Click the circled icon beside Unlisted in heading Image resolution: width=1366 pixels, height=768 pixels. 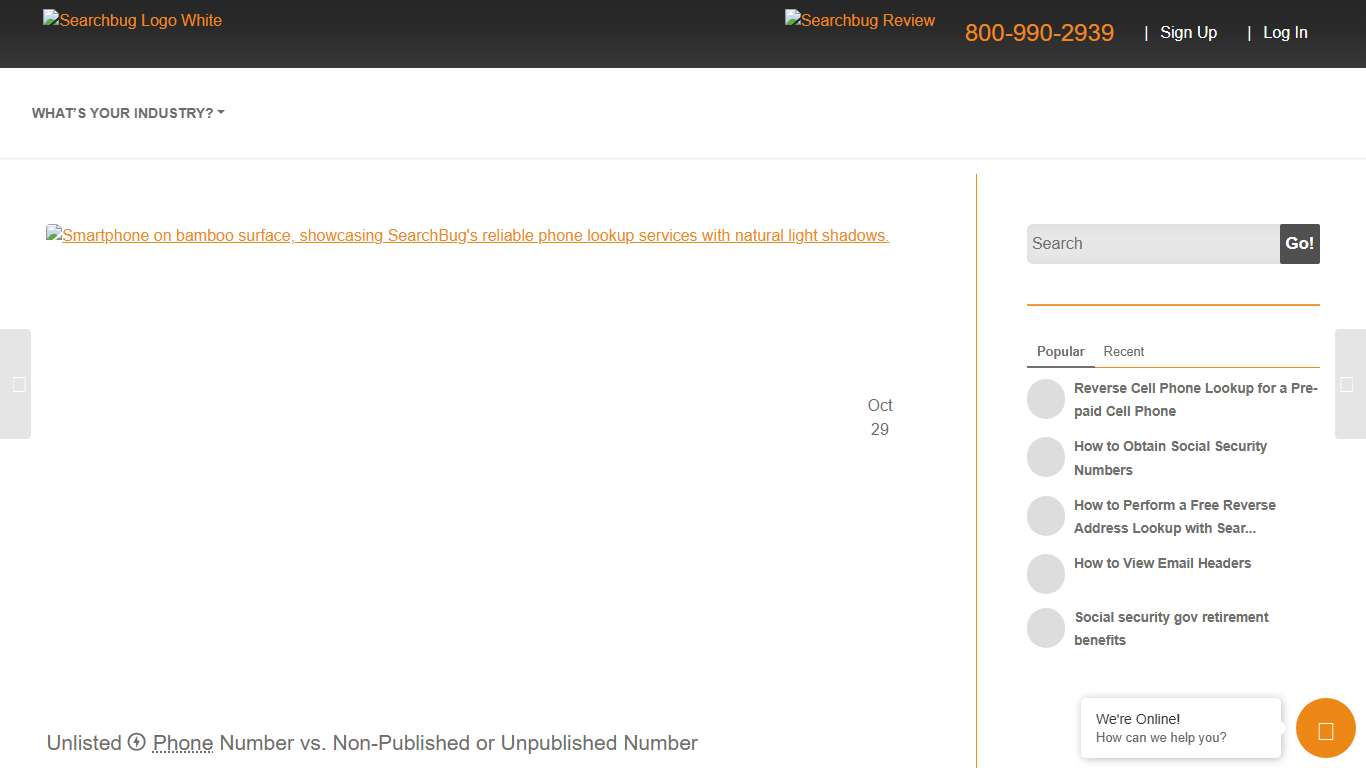click(136, 742)
